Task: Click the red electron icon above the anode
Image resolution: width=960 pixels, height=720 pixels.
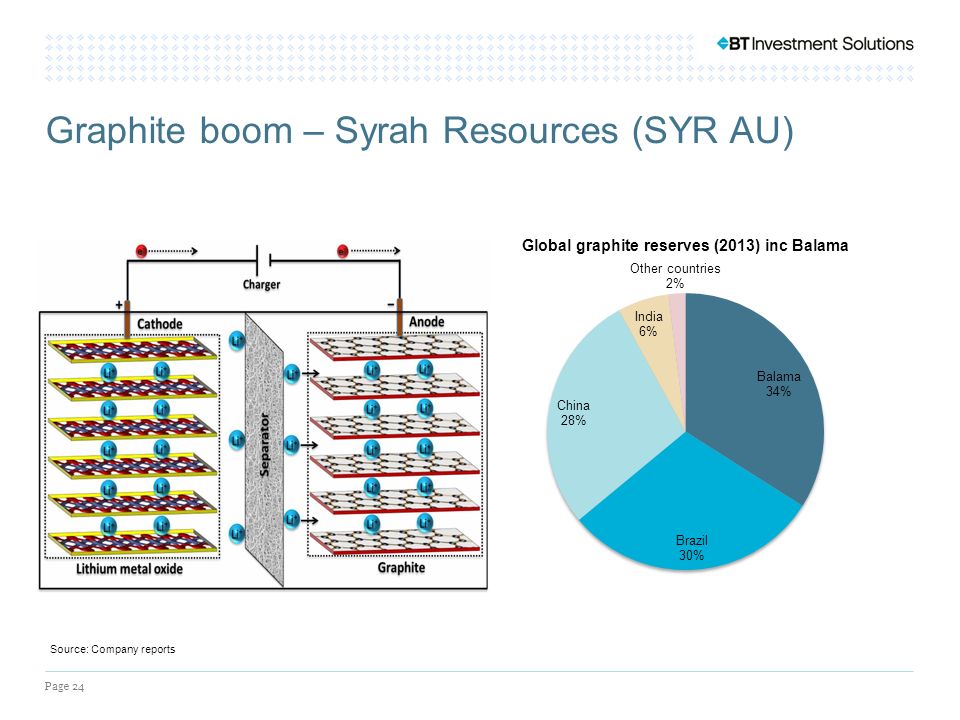Action: click(343, 251)
